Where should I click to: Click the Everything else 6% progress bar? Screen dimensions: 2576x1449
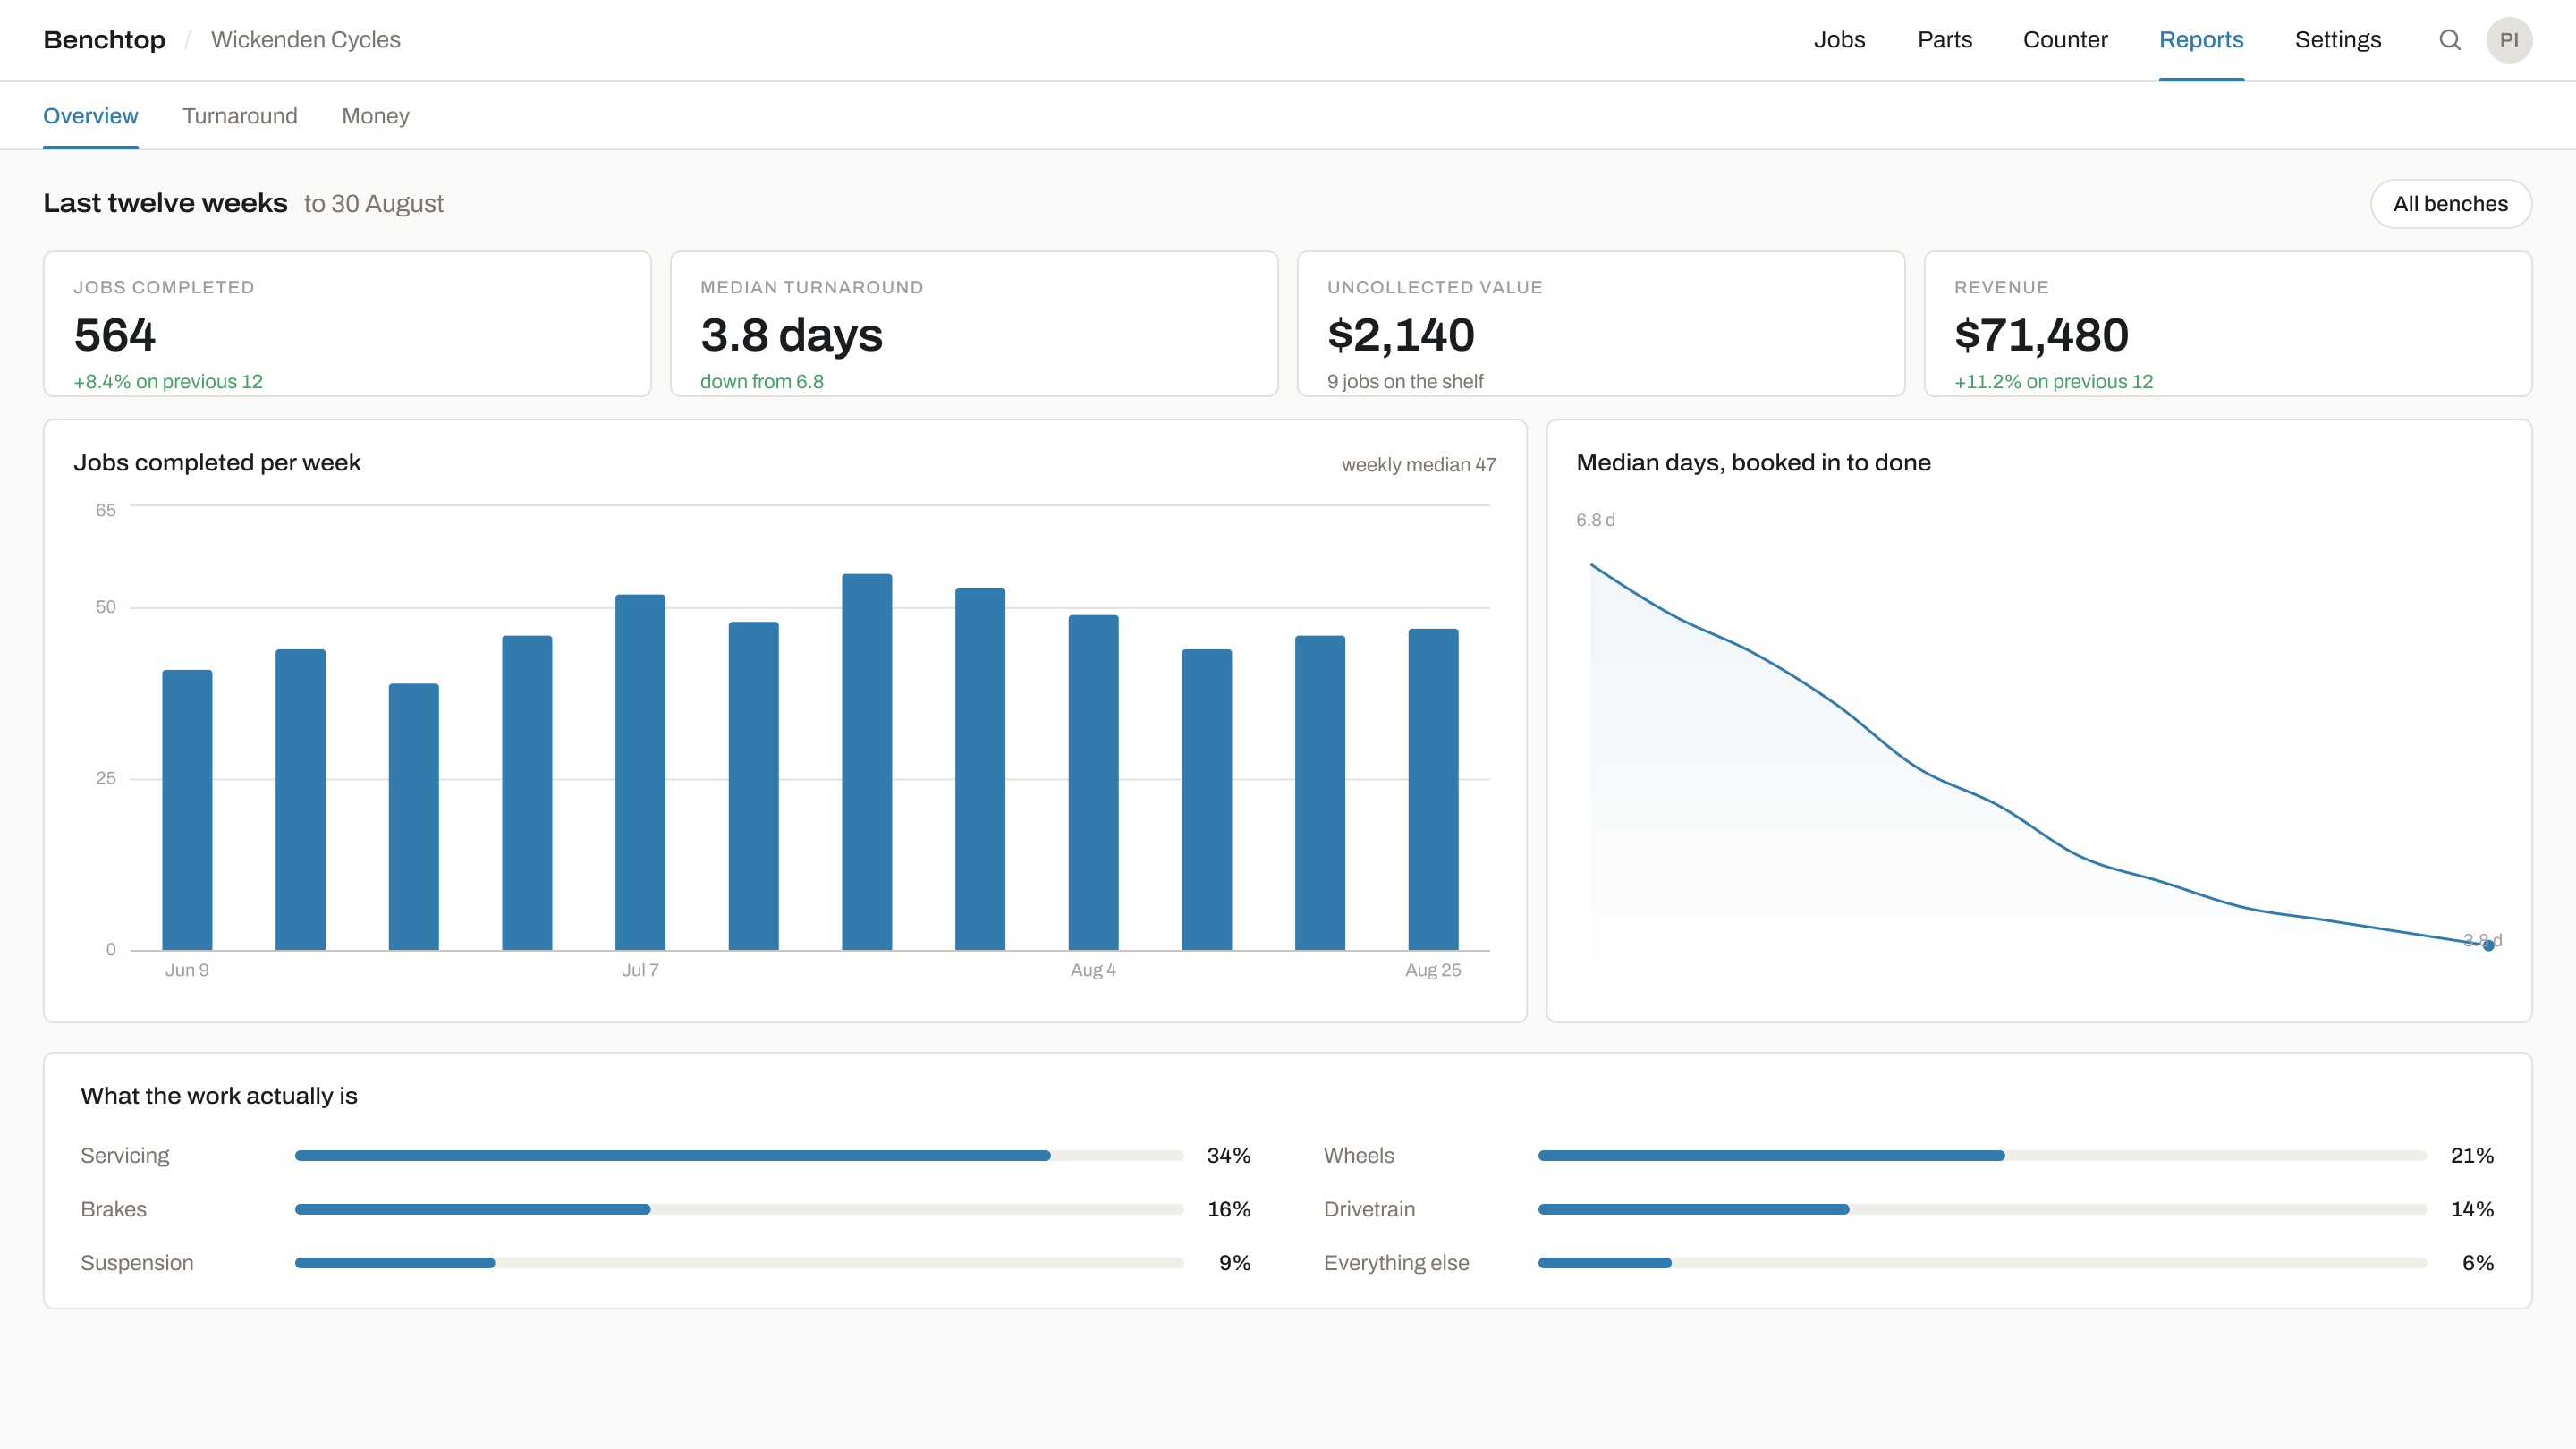(x=1982, y=1263)
